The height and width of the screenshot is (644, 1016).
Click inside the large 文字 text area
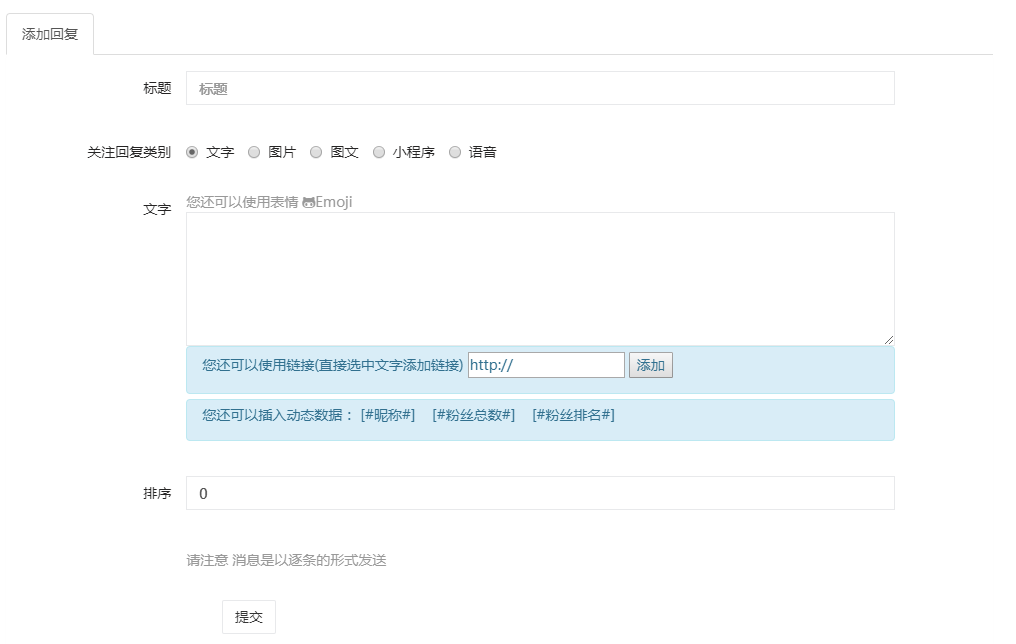540,278
